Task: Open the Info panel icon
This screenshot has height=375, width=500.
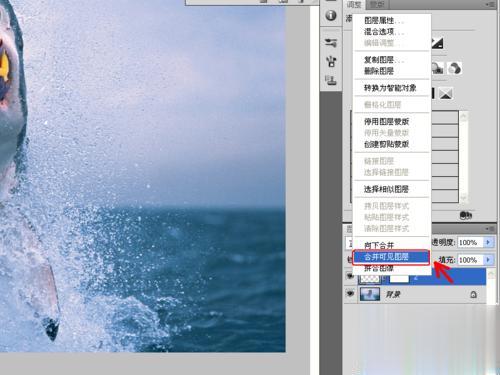Action: [x=331, y=15]
